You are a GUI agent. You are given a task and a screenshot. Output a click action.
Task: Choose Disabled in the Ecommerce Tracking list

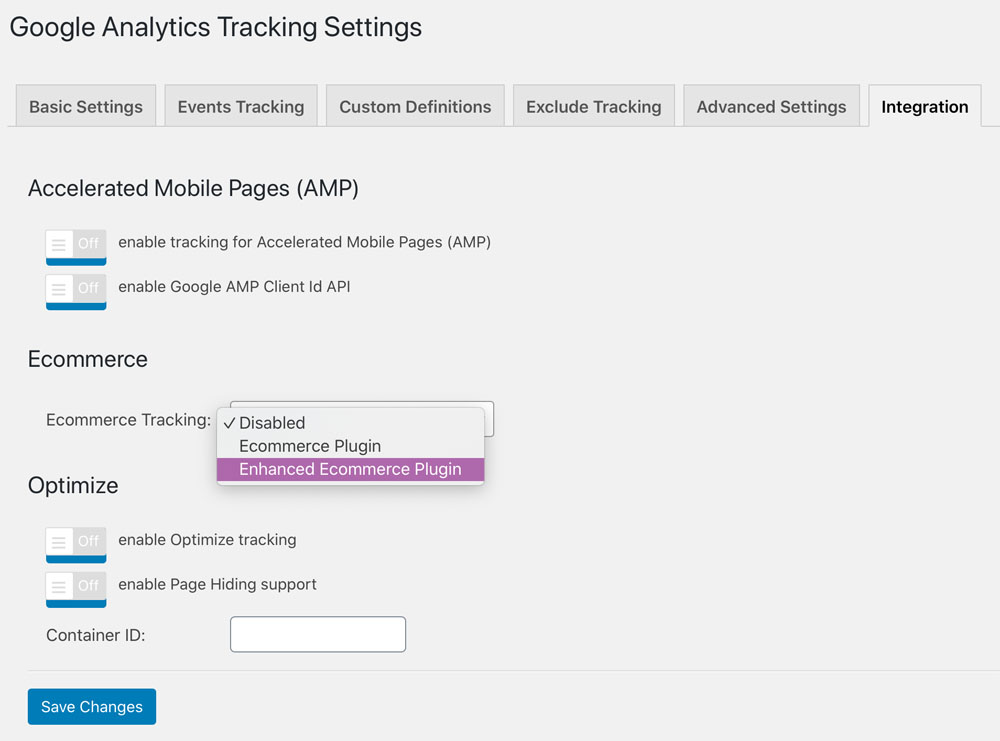click(350, 423)
